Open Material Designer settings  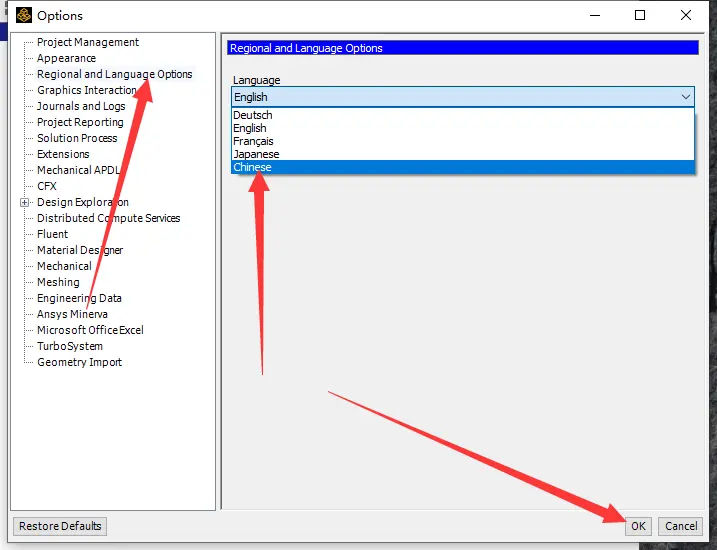pyautogui.click(x=80, y=250)
